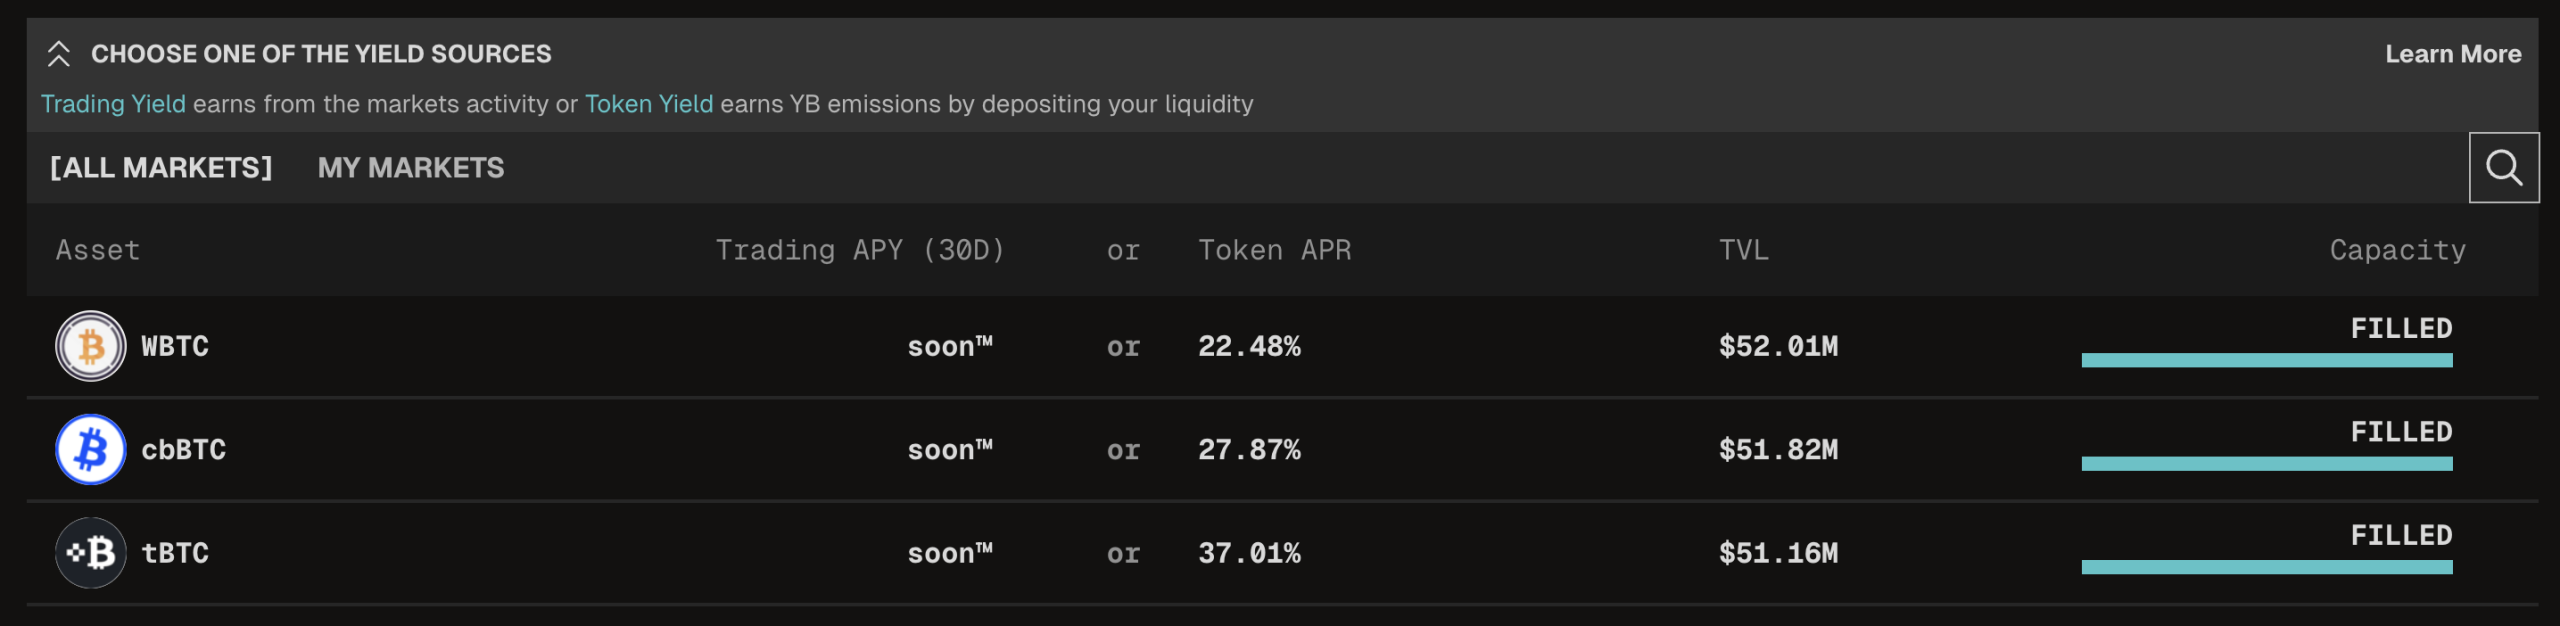Viewport: 2560px width, 626px height.
Task: Sort by the Token APR column header
Action: [1275, 250]
